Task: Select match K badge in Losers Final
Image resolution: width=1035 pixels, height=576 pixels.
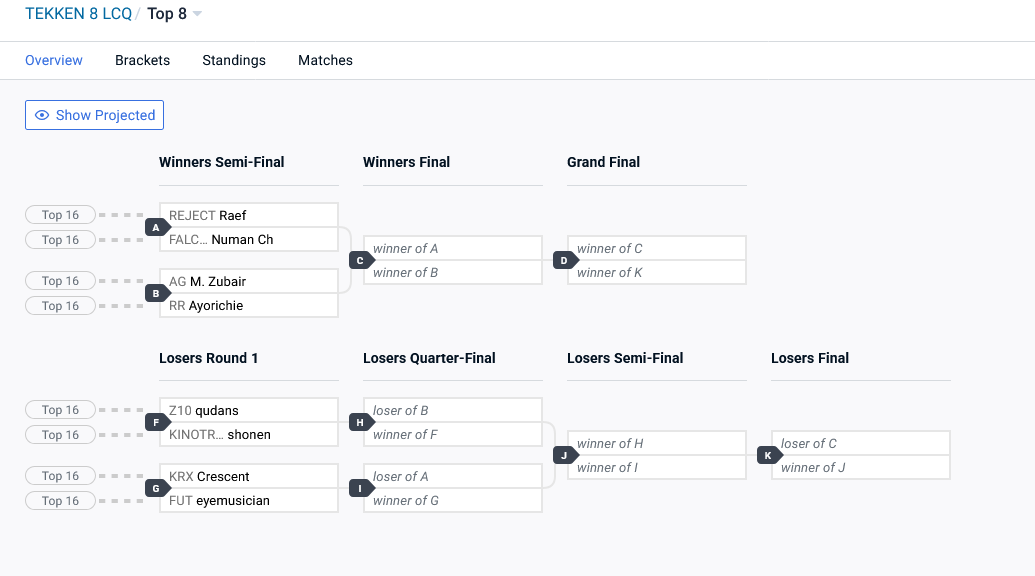Action: pyautogui.click(x=769, y=455)
